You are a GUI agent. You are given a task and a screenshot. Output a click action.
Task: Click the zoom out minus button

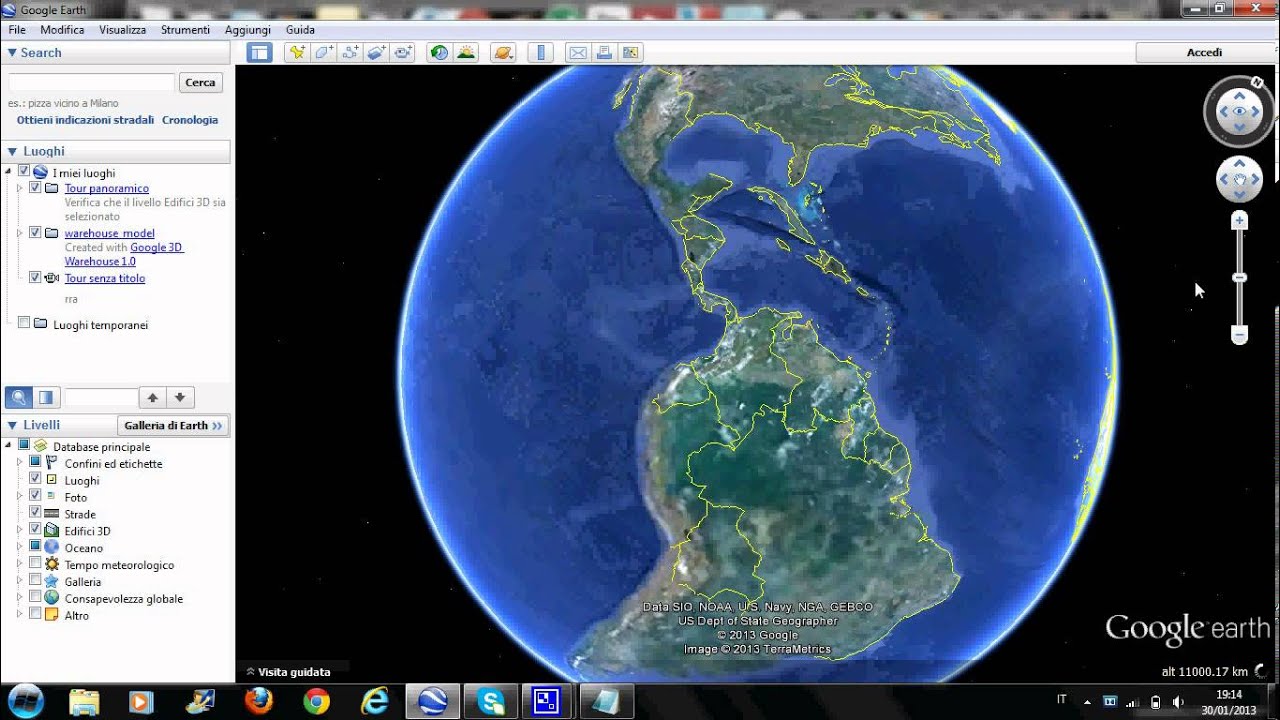click(x=1239, y=334)
